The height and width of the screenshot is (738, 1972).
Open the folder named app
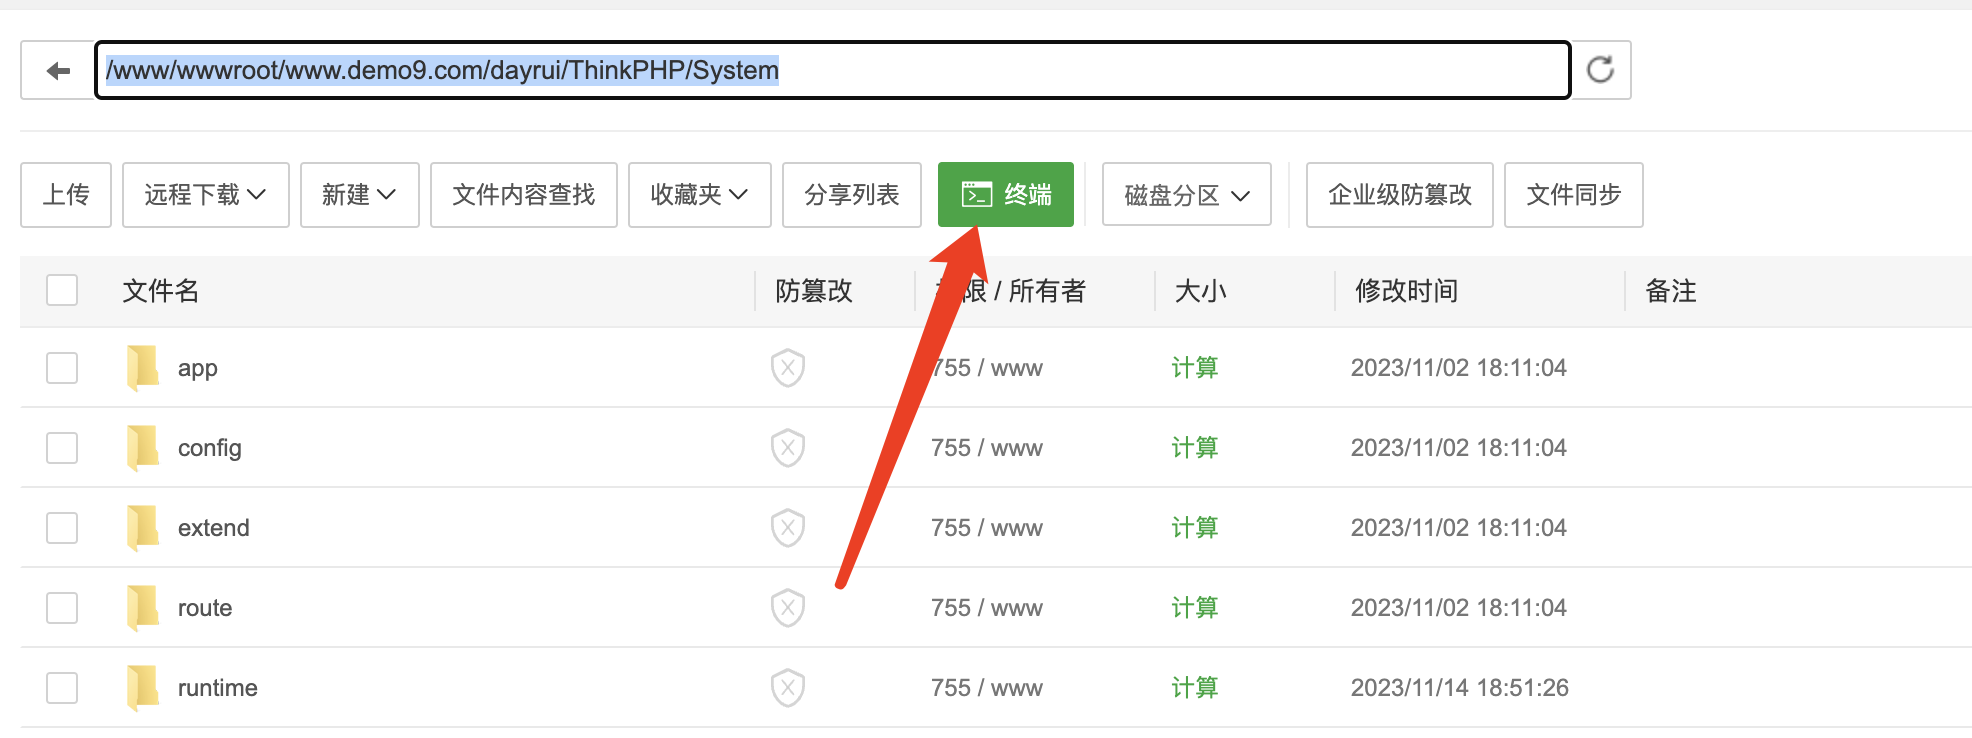[198, 369]
